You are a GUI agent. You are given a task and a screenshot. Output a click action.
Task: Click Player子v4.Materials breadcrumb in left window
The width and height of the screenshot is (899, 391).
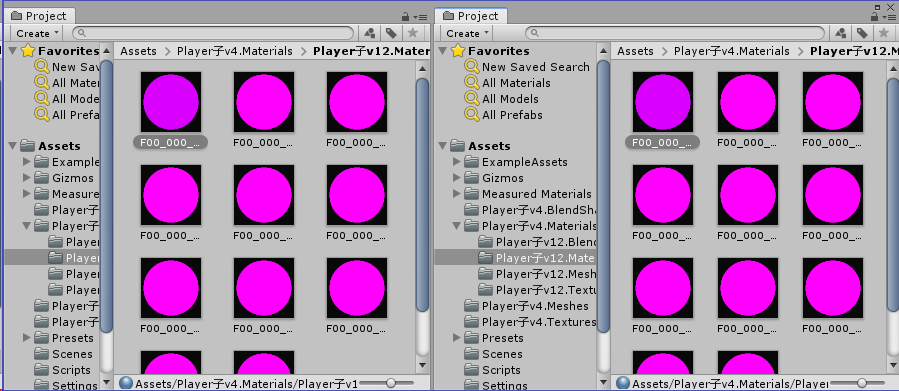click(x=234, y=51)
